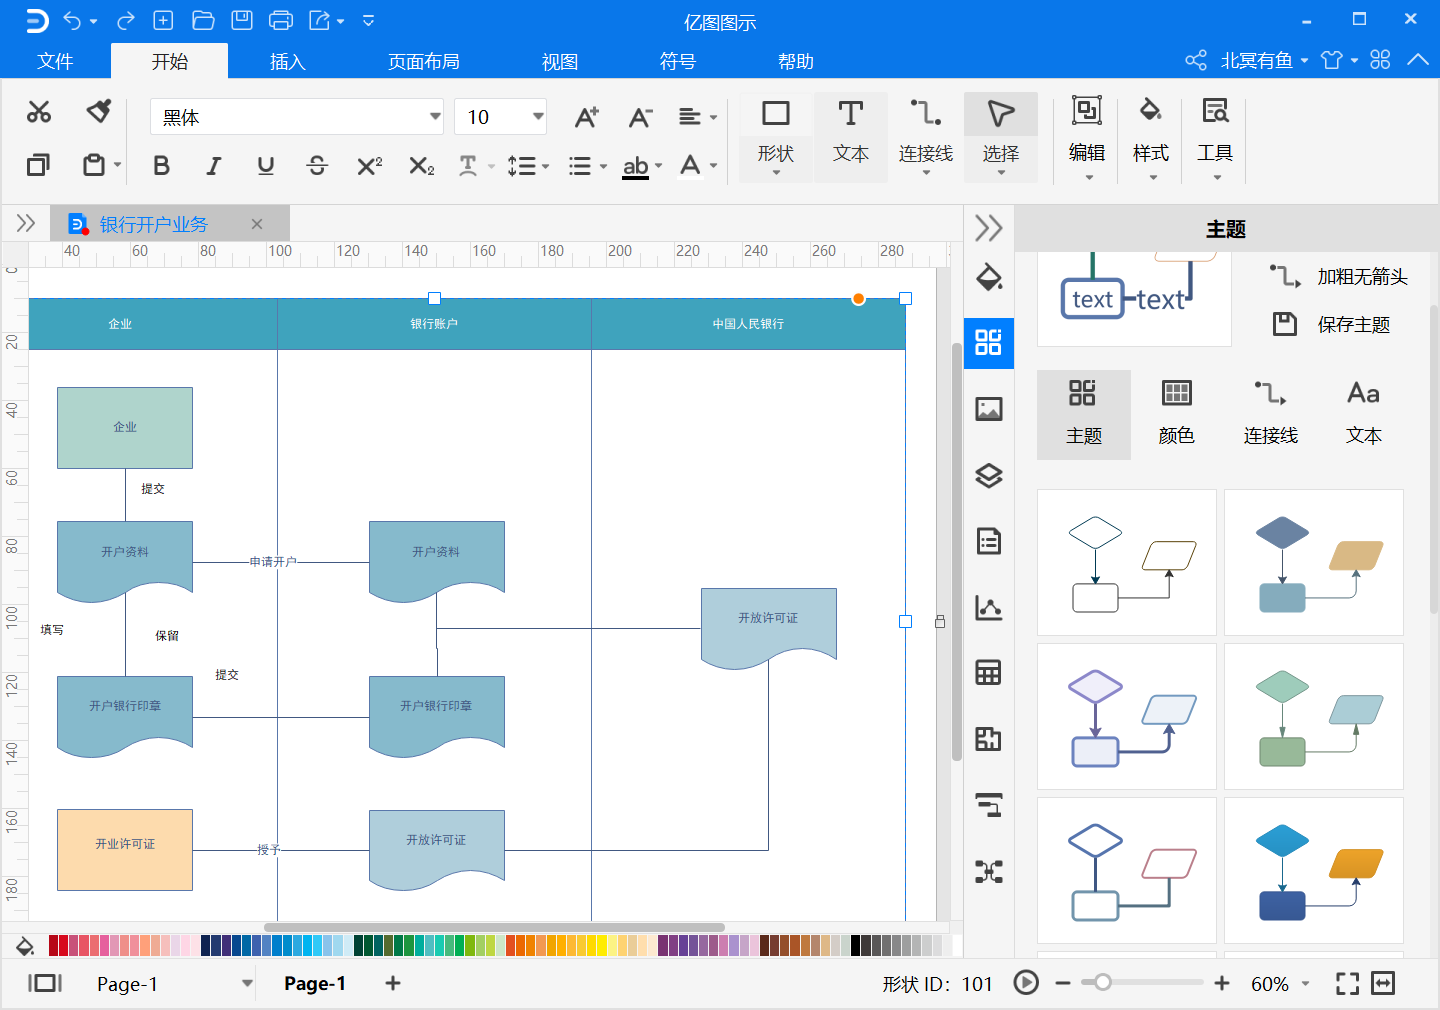Viewport: 1440px width, 1010px height.
Task: Click the Print icon in title bar
Action: click(281, 20)
